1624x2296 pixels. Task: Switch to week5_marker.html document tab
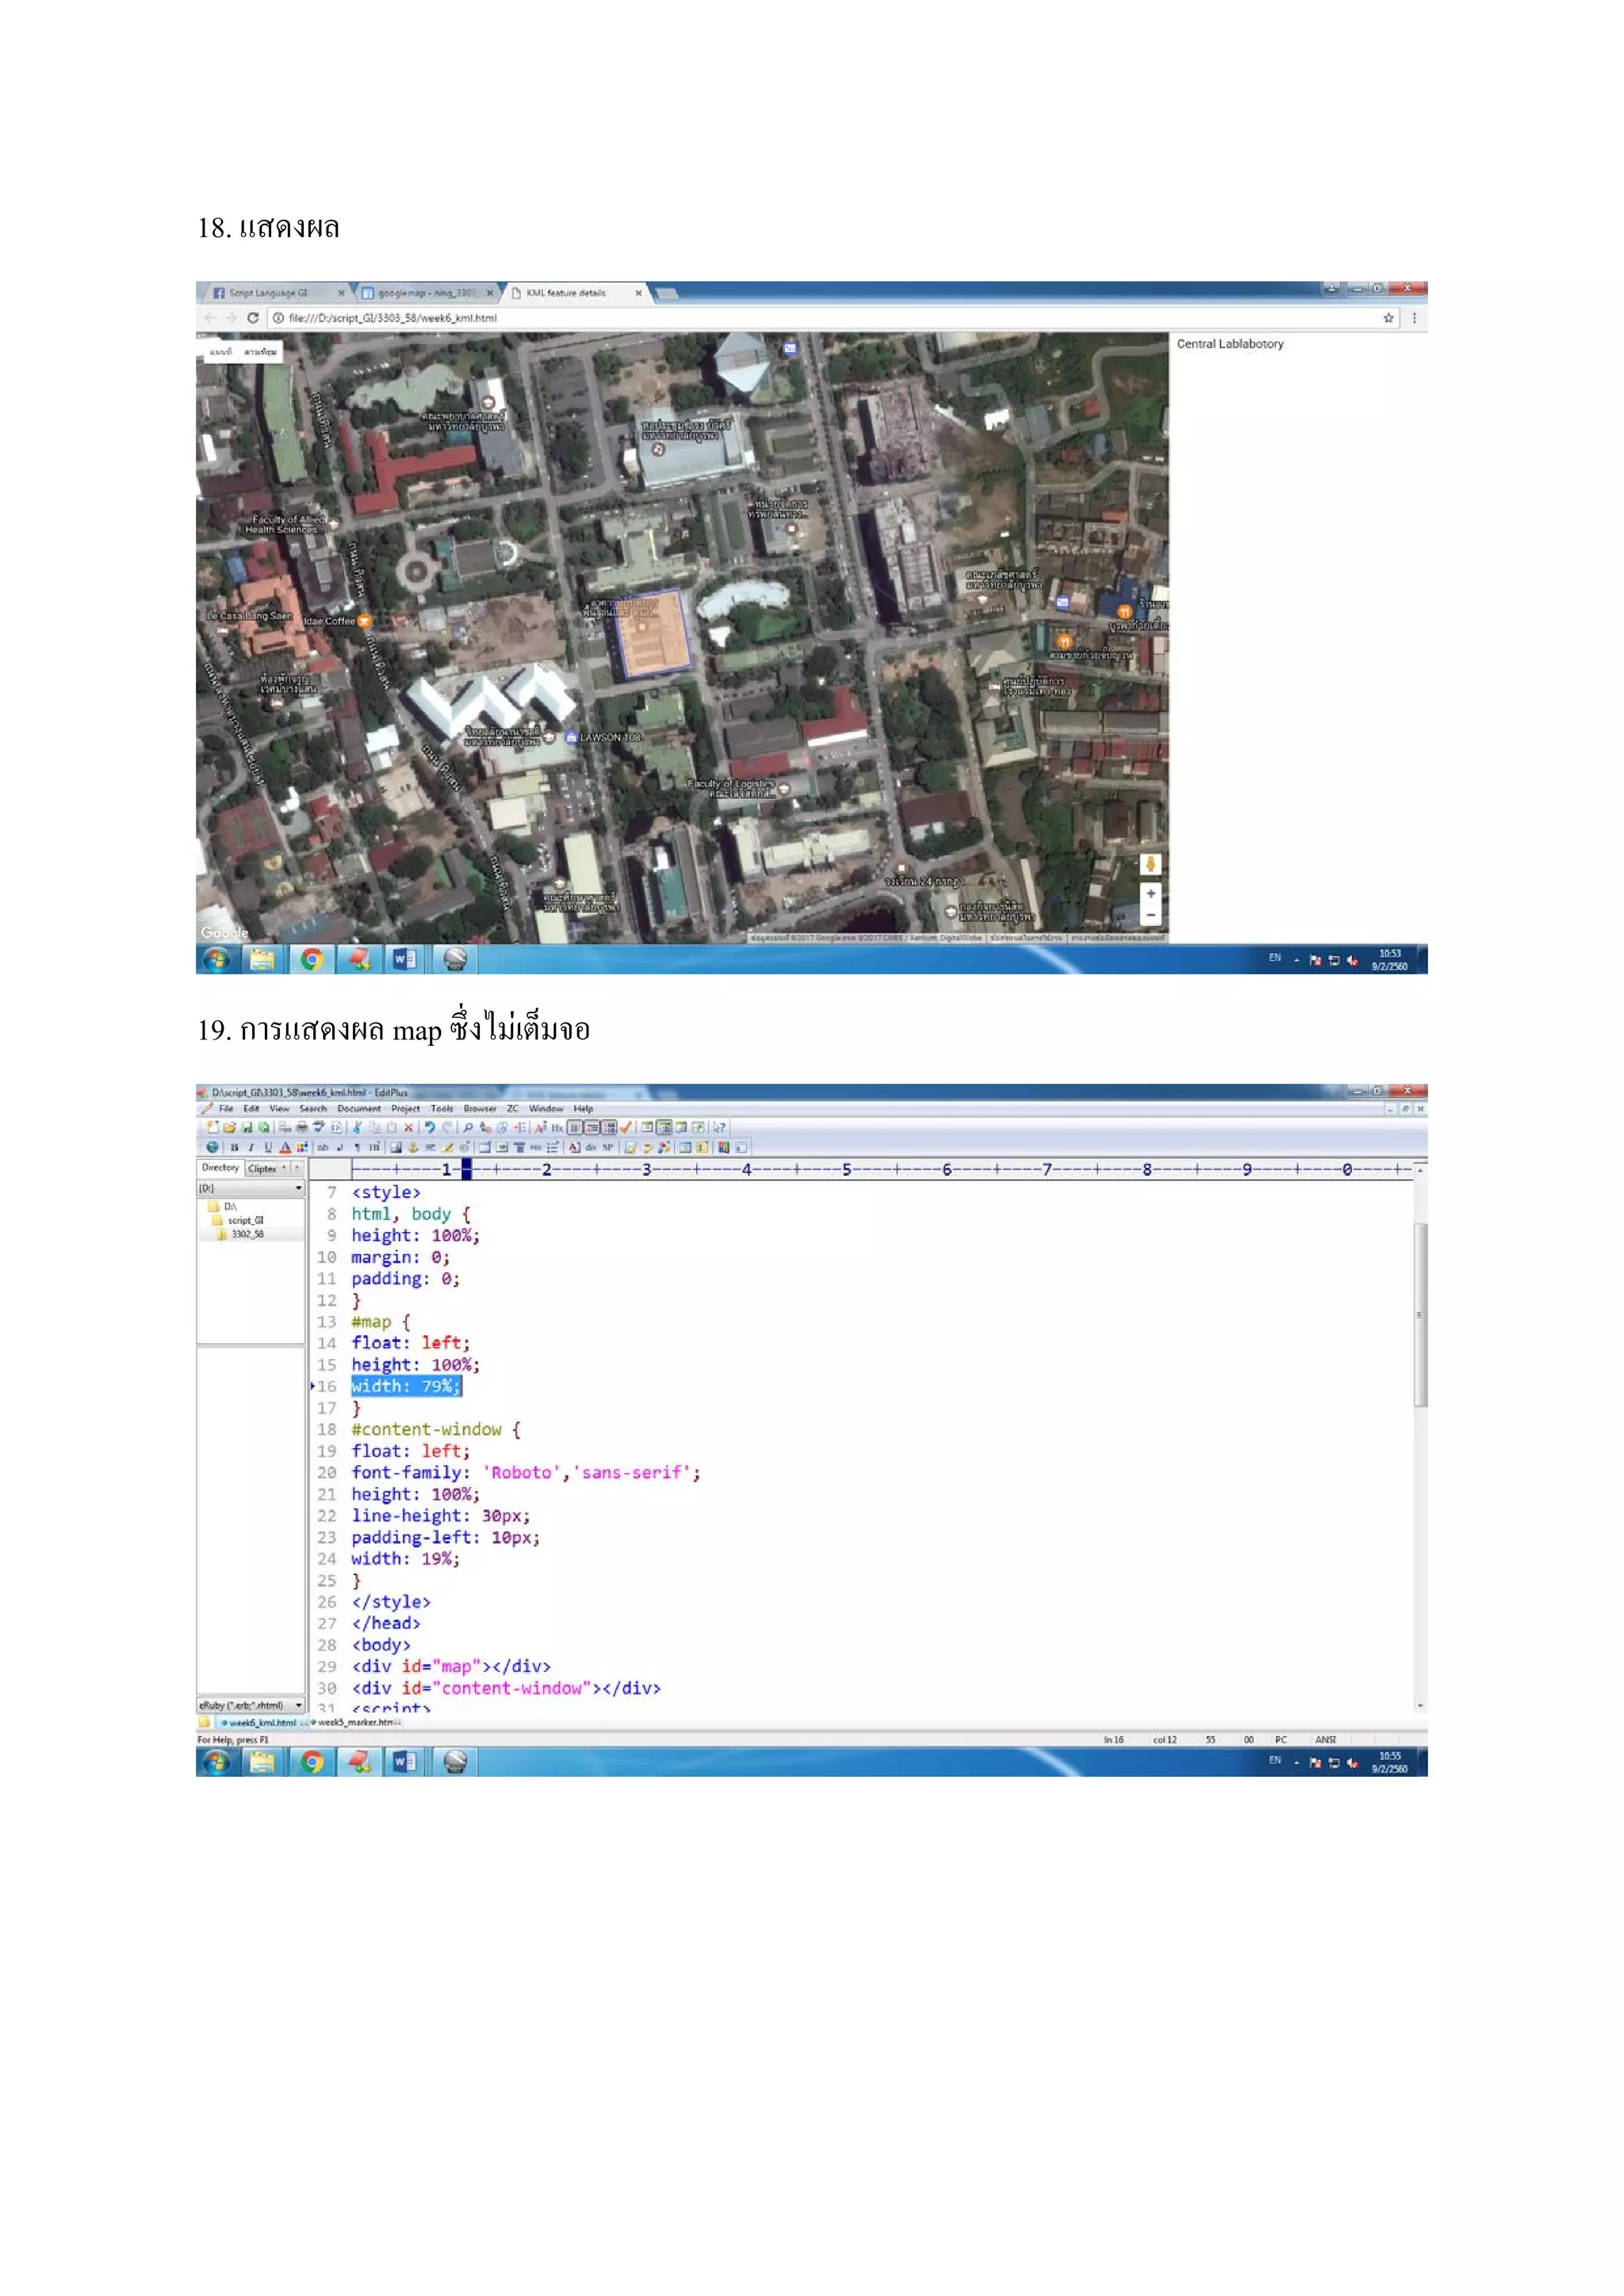(x=356, y=1722)
